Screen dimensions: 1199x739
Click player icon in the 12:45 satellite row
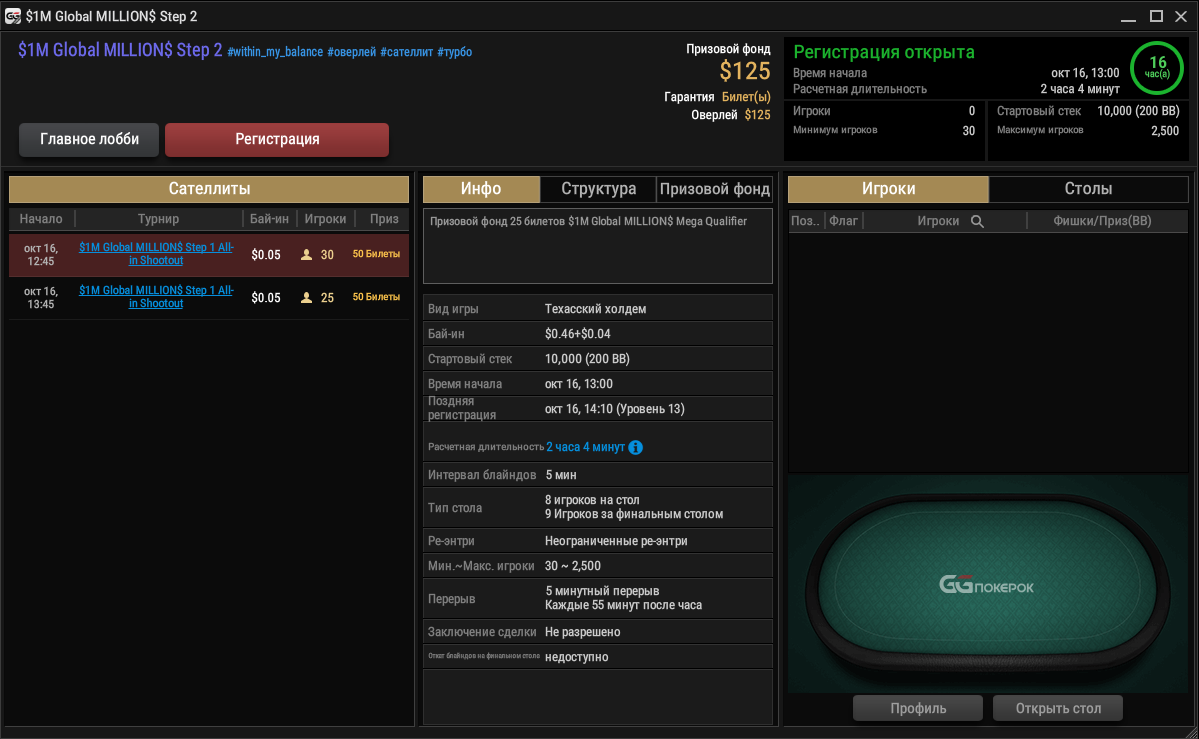(x=306, y=255)
